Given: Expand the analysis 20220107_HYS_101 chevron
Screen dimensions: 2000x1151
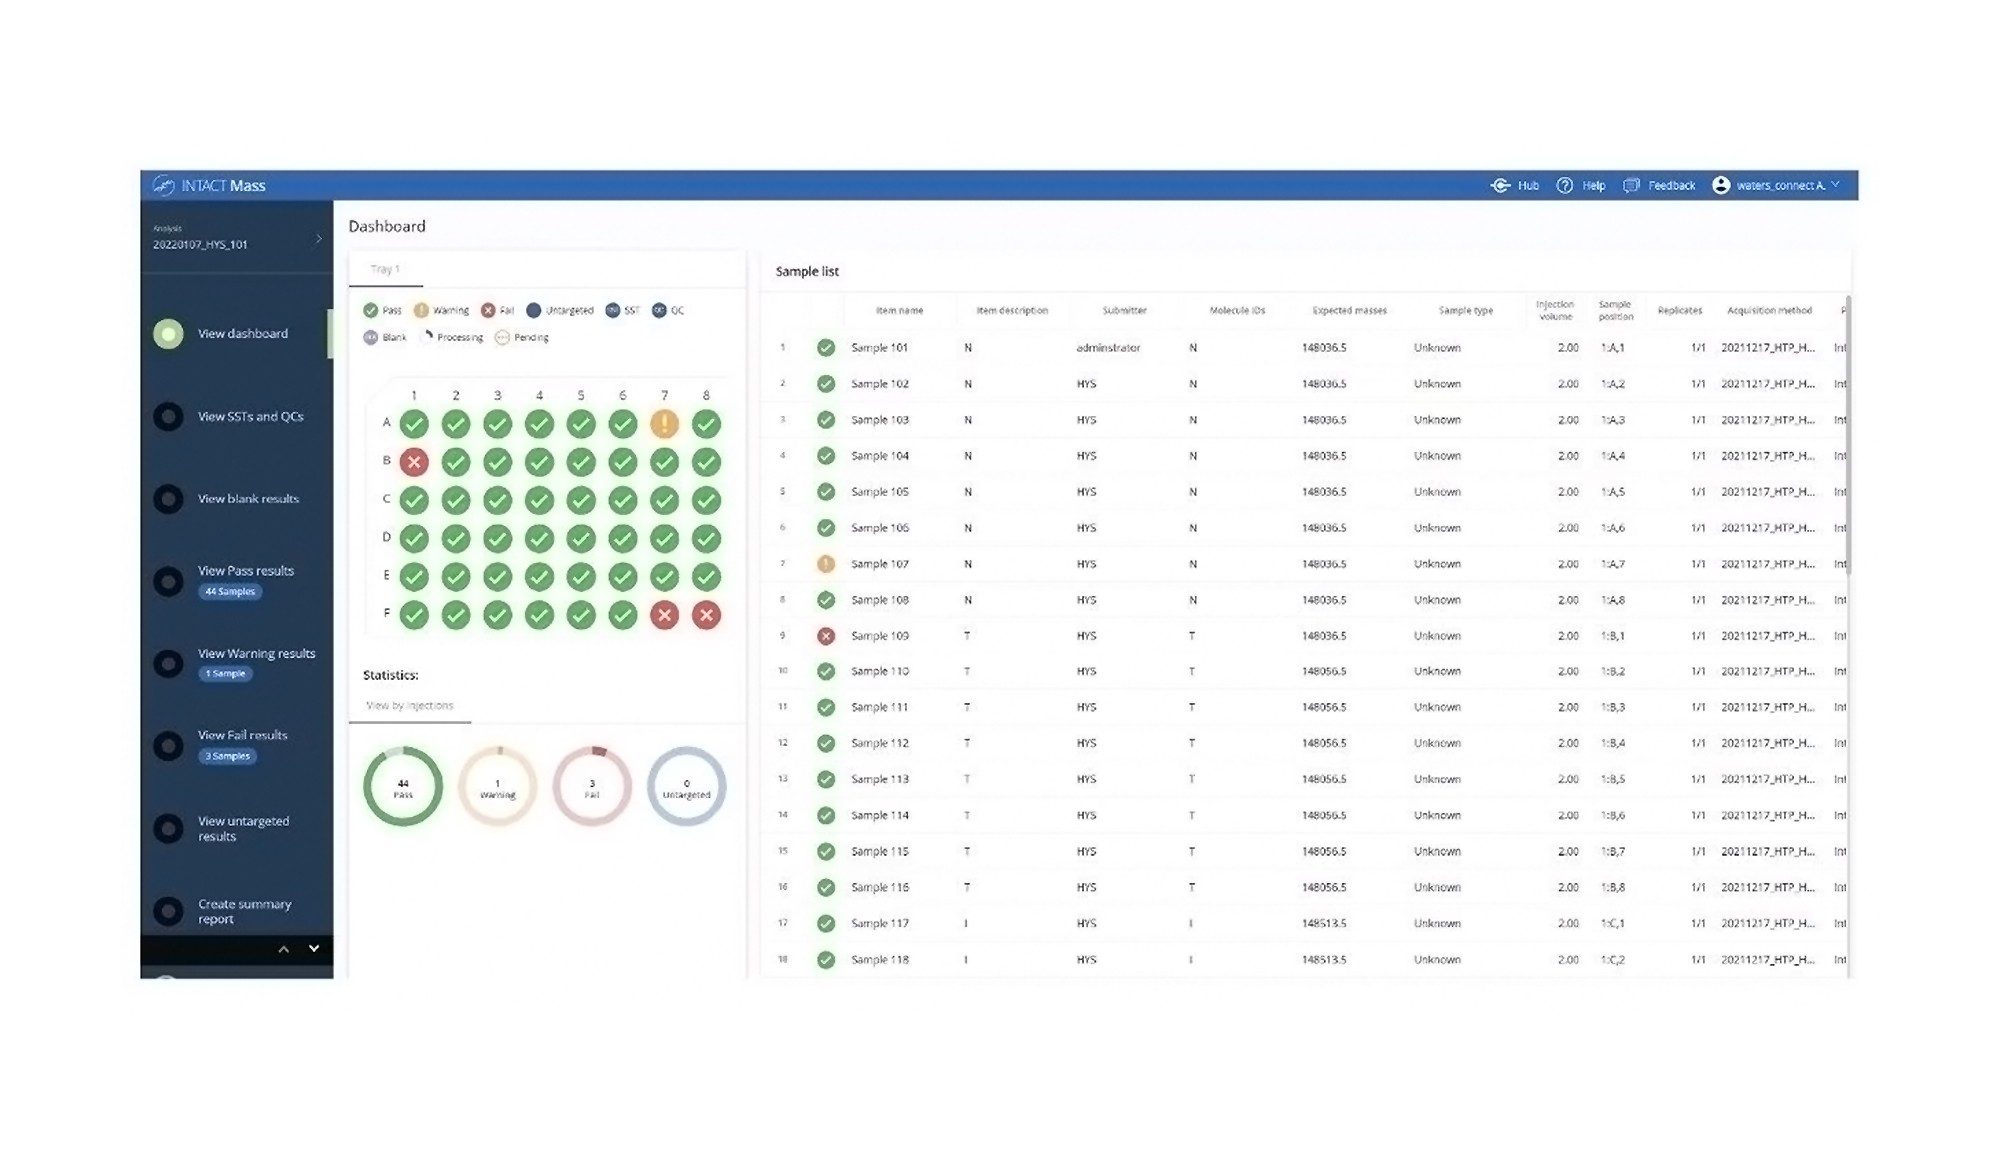Looking at the screenshot, I should [319, 239].
